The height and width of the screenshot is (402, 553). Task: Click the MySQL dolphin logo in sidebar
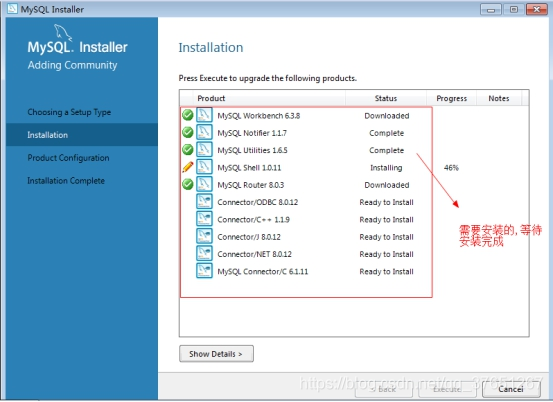pos(63,32)
